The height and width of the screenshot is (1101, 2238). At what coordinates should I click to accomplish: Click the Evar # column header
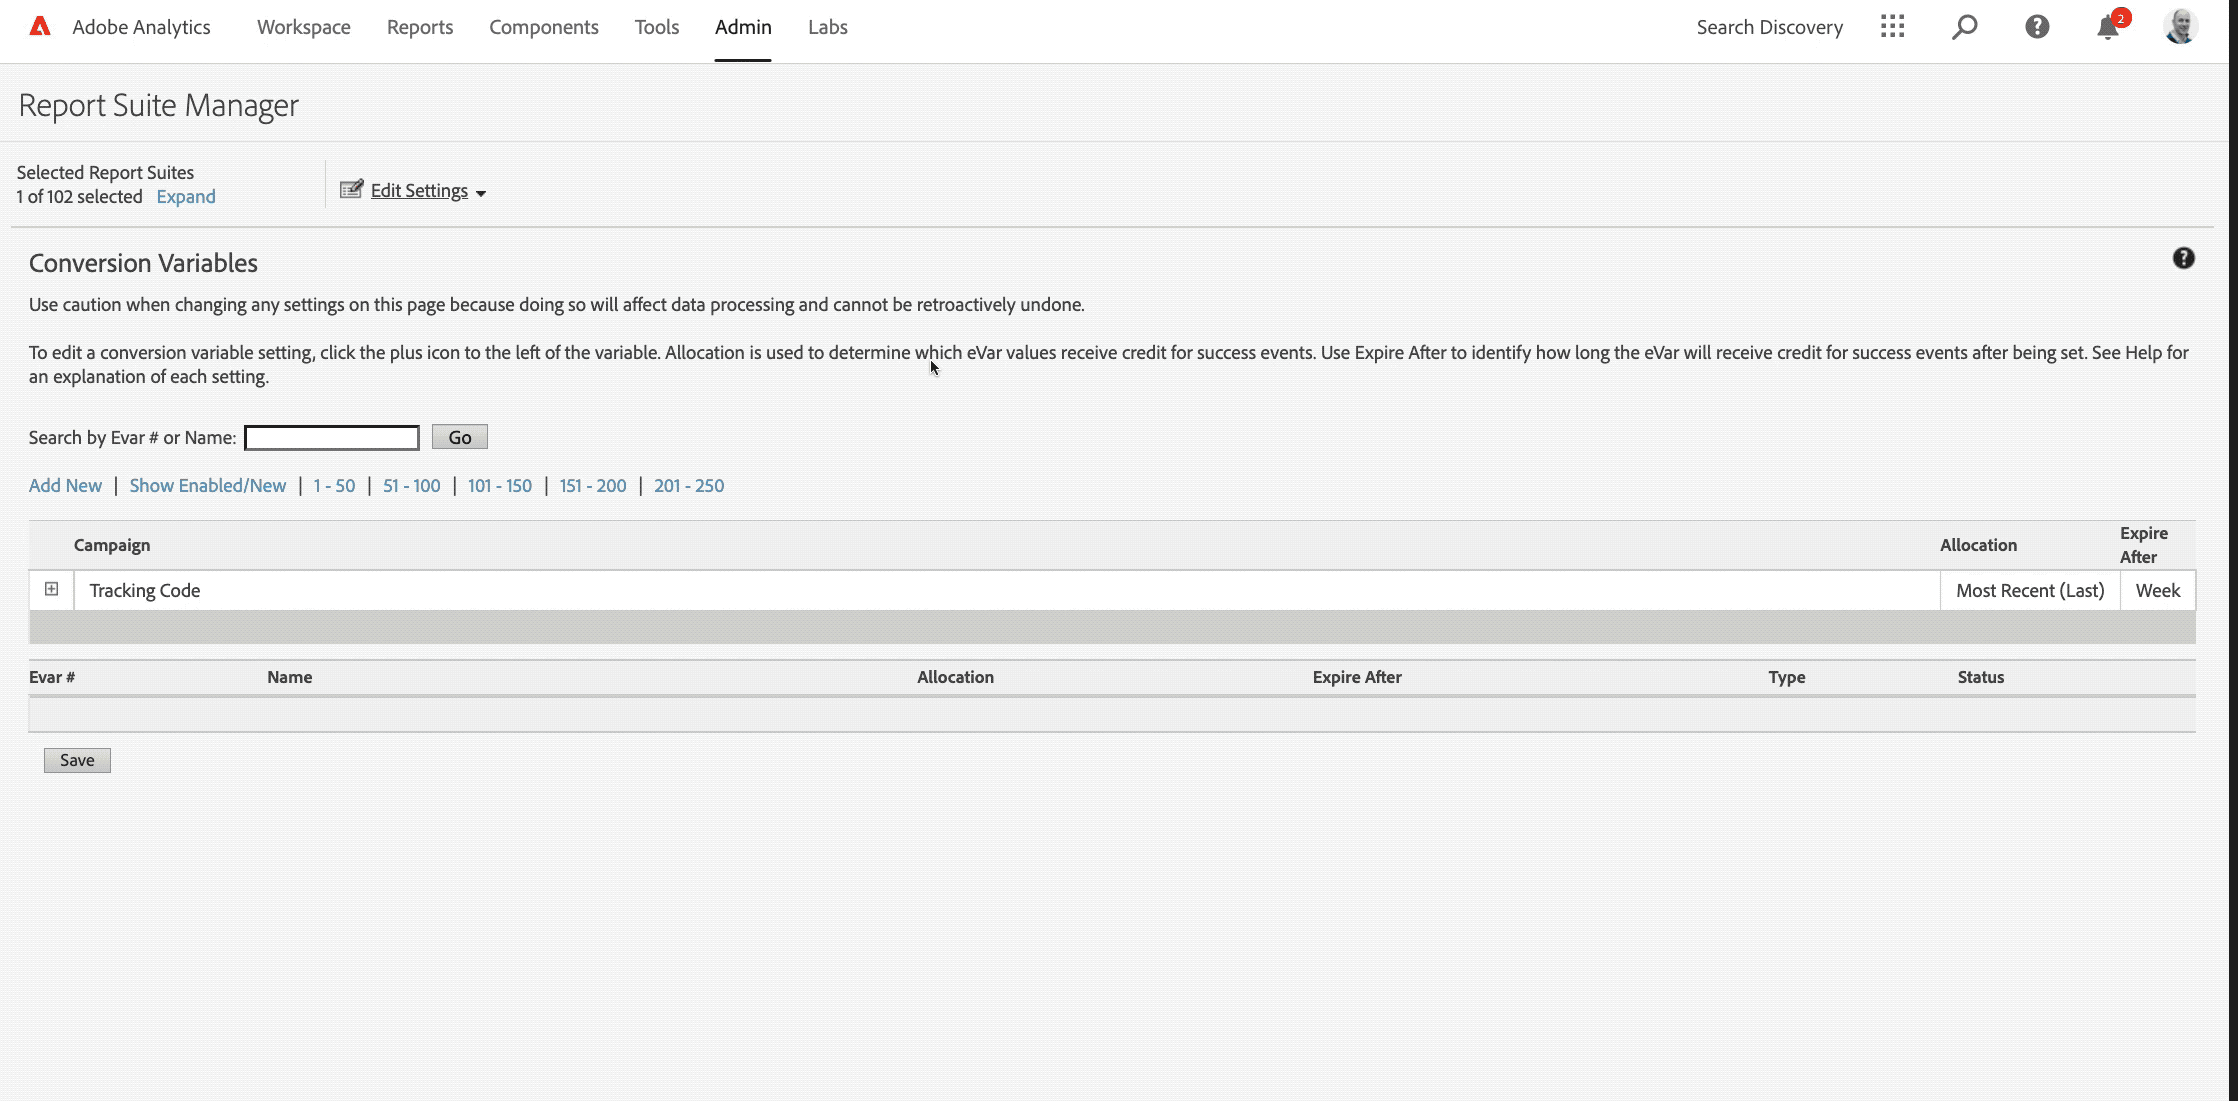tap(52, 677)
